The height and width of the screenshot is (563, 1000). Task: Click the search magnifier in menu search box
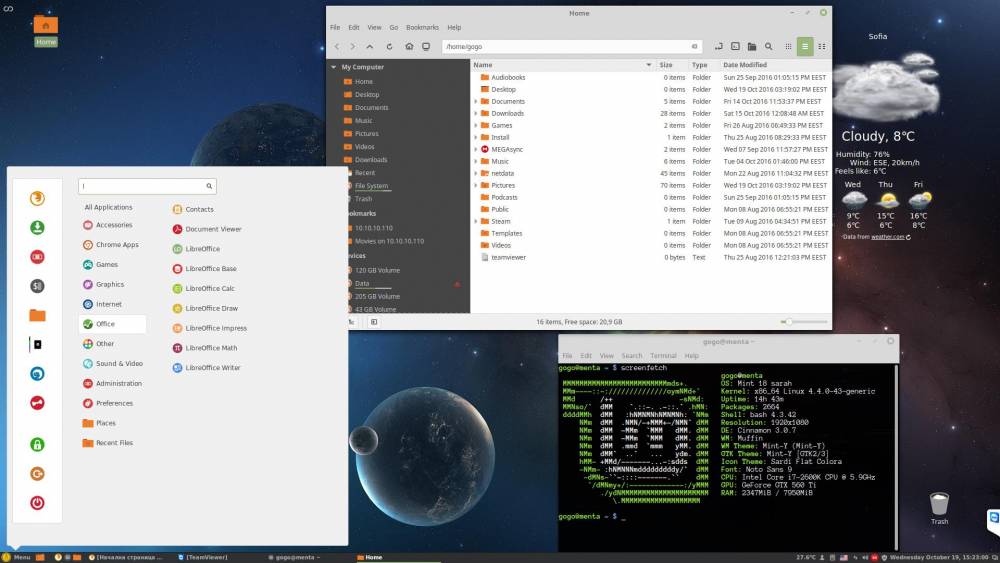point(209,186)
